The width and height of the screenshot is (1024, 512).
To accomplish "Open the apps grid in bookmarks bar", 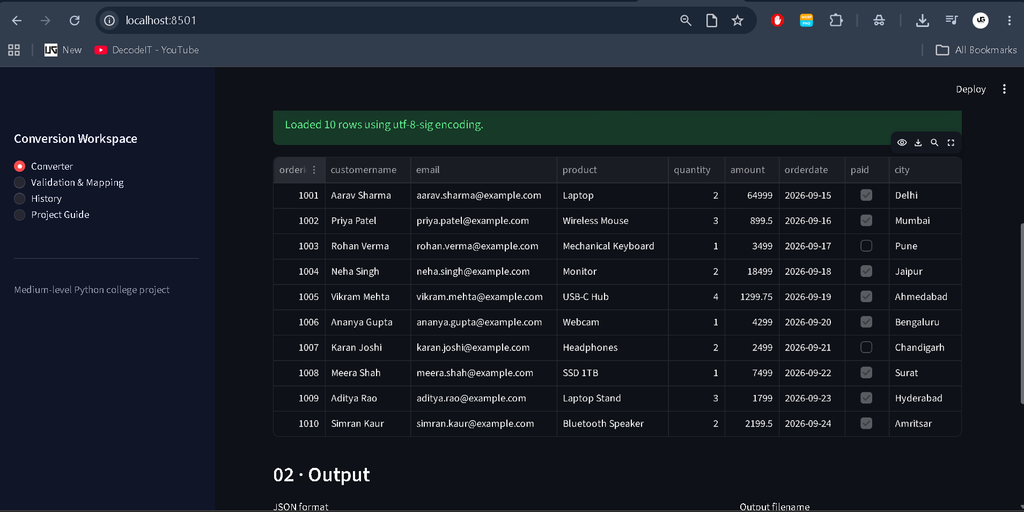I will (14, 50).
